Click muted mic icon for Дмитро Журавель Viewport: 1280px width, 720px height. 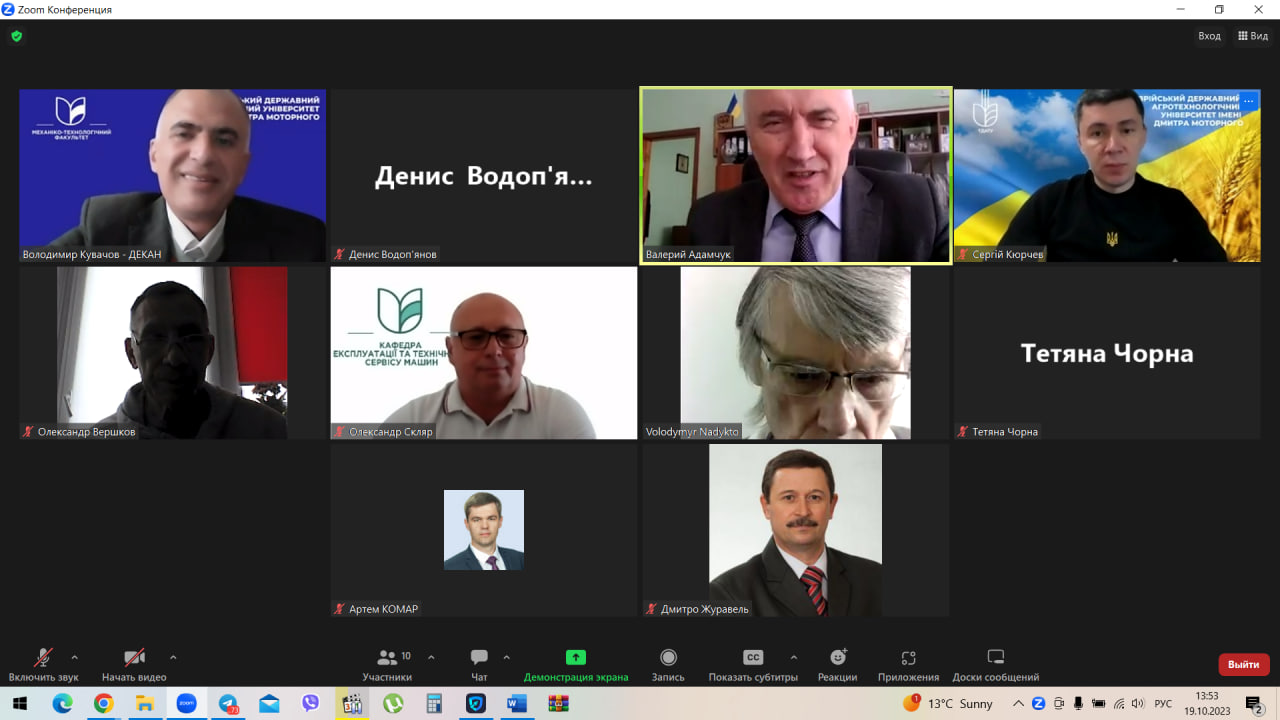click(x=652, y=609)
